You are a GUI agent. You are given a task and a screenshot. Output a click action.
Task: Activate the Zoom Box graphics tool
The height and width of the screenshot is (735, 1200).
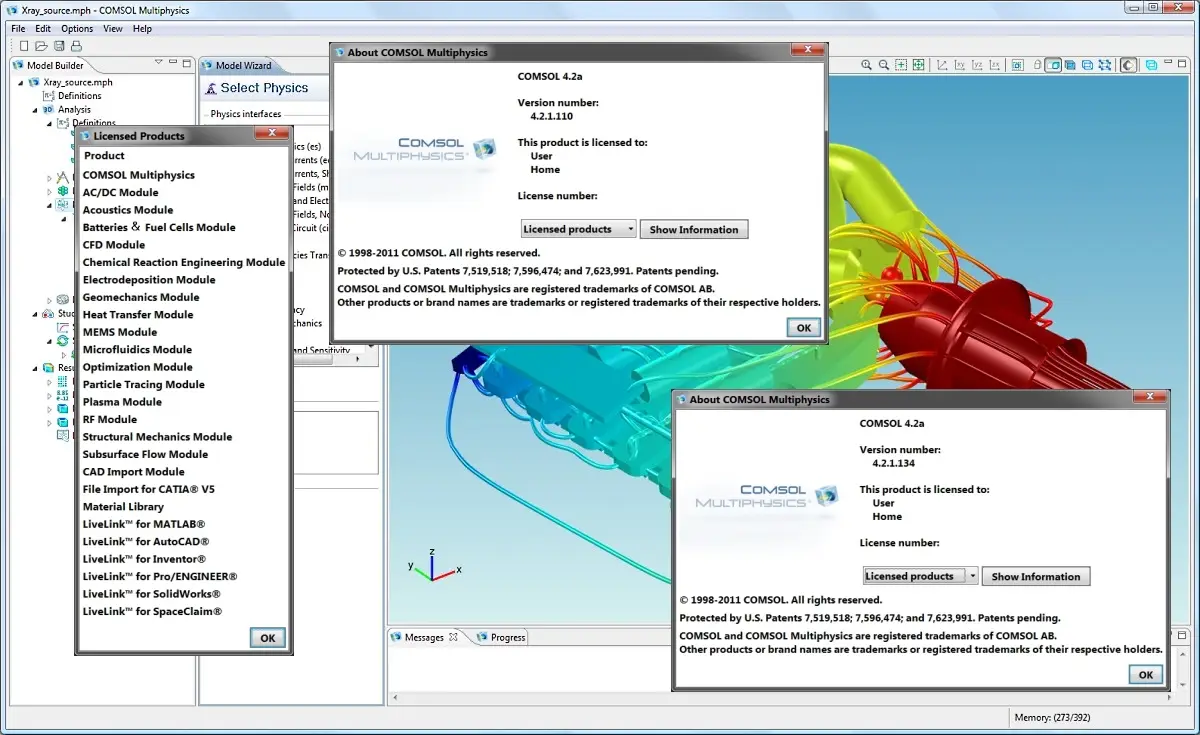click(901, 65)
